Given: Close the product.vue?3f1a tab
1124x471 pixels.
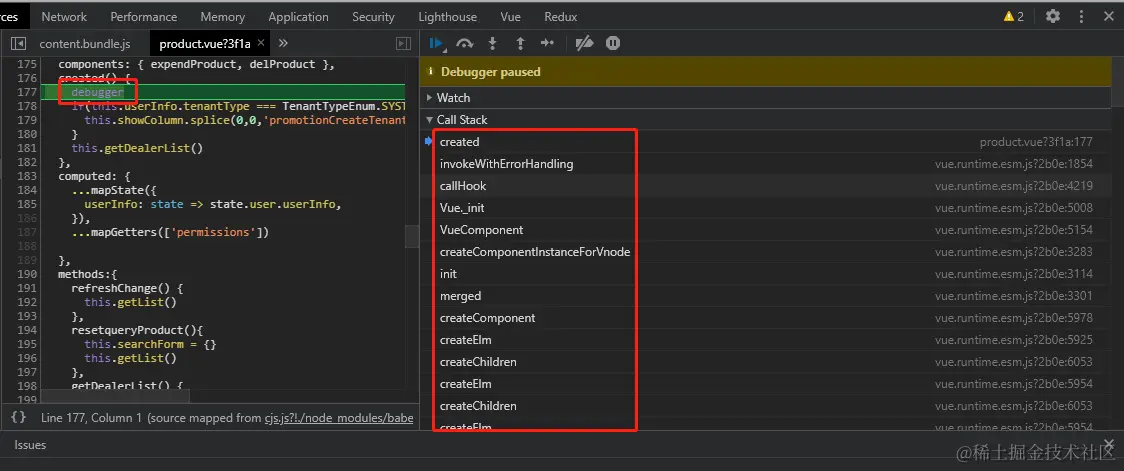Looking at the screenshot, I should (x=260, y=43).
